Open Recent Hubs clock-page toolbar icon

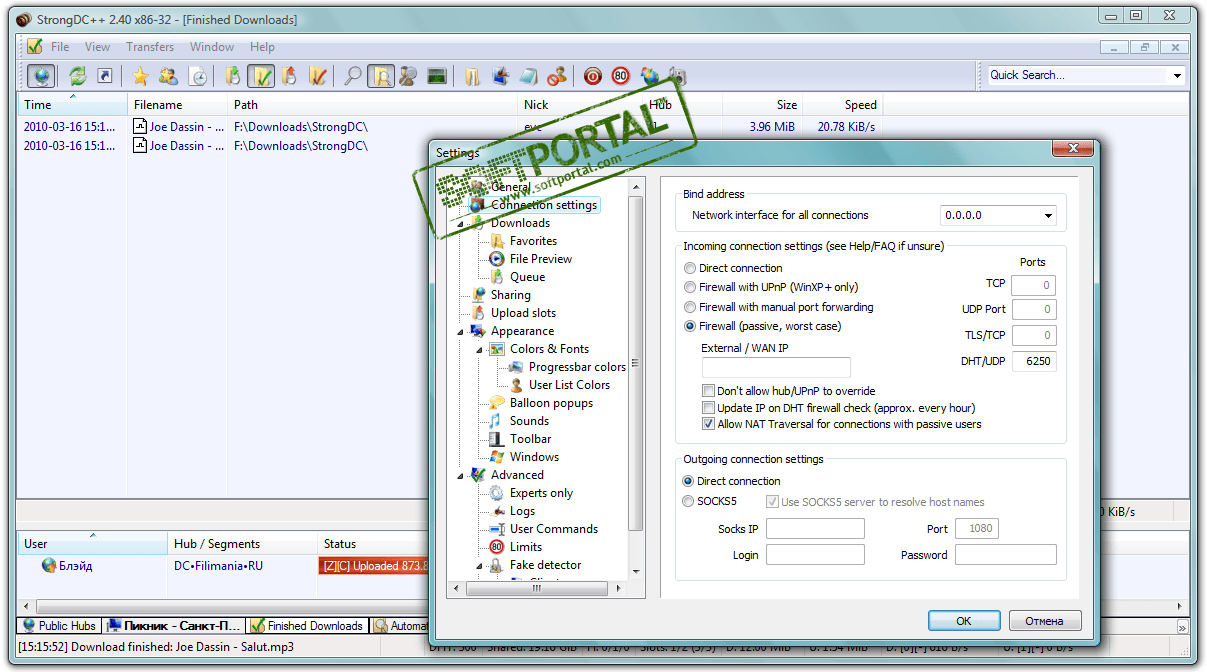pyautogui.click(x=198, y=75)
